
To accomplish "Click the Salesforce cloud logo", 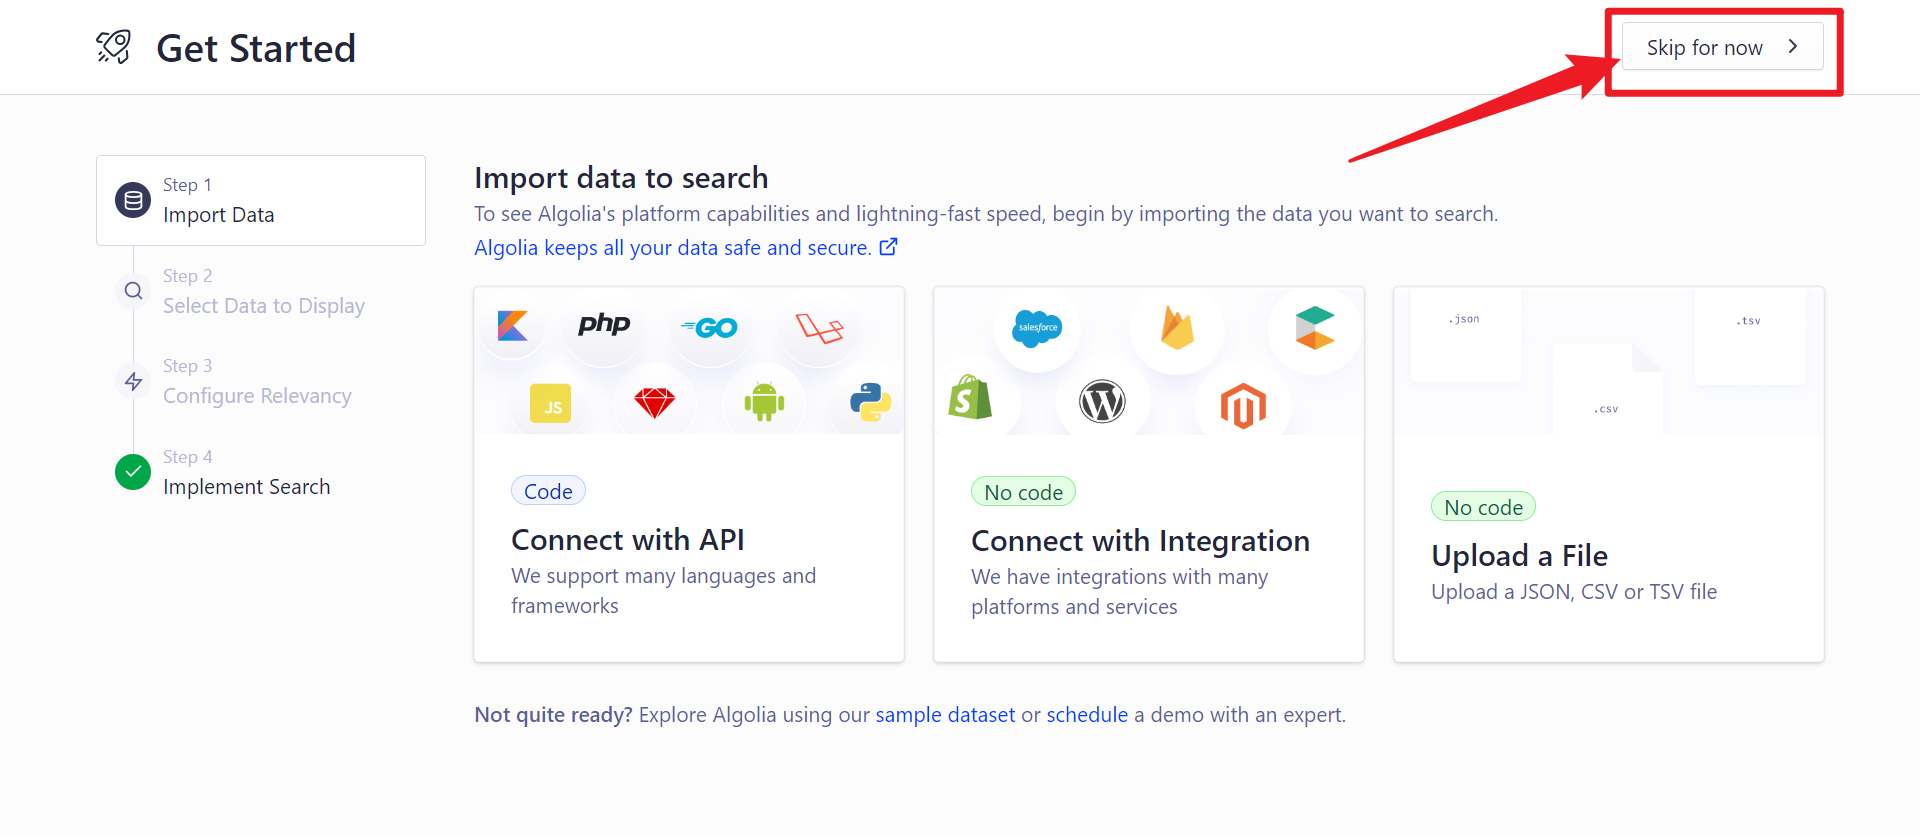I will 1037,328.
